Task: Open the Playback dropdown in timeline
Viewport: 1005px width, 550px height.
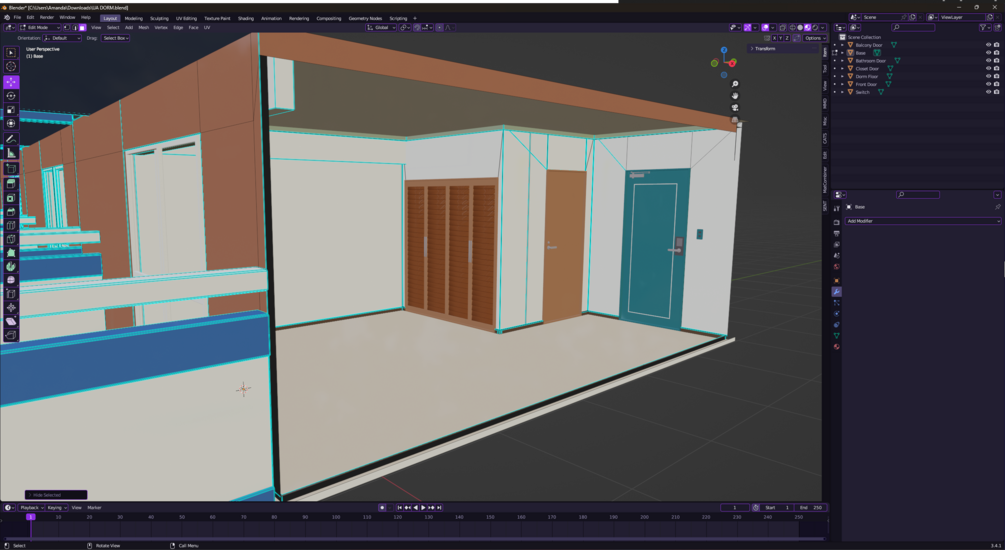Action: [31, 508]
